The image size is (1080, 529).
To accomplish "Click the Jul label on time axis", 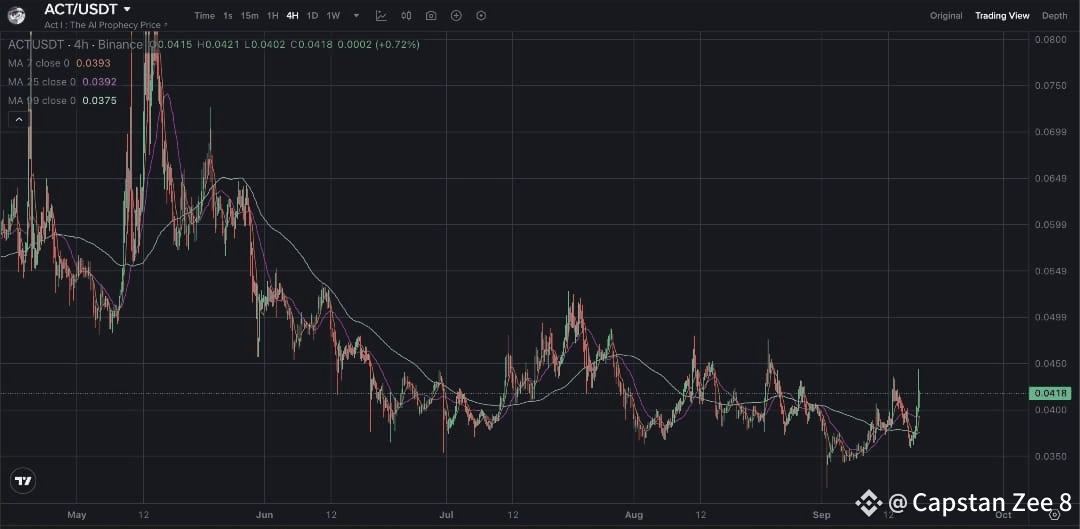I will pos(446,515).
